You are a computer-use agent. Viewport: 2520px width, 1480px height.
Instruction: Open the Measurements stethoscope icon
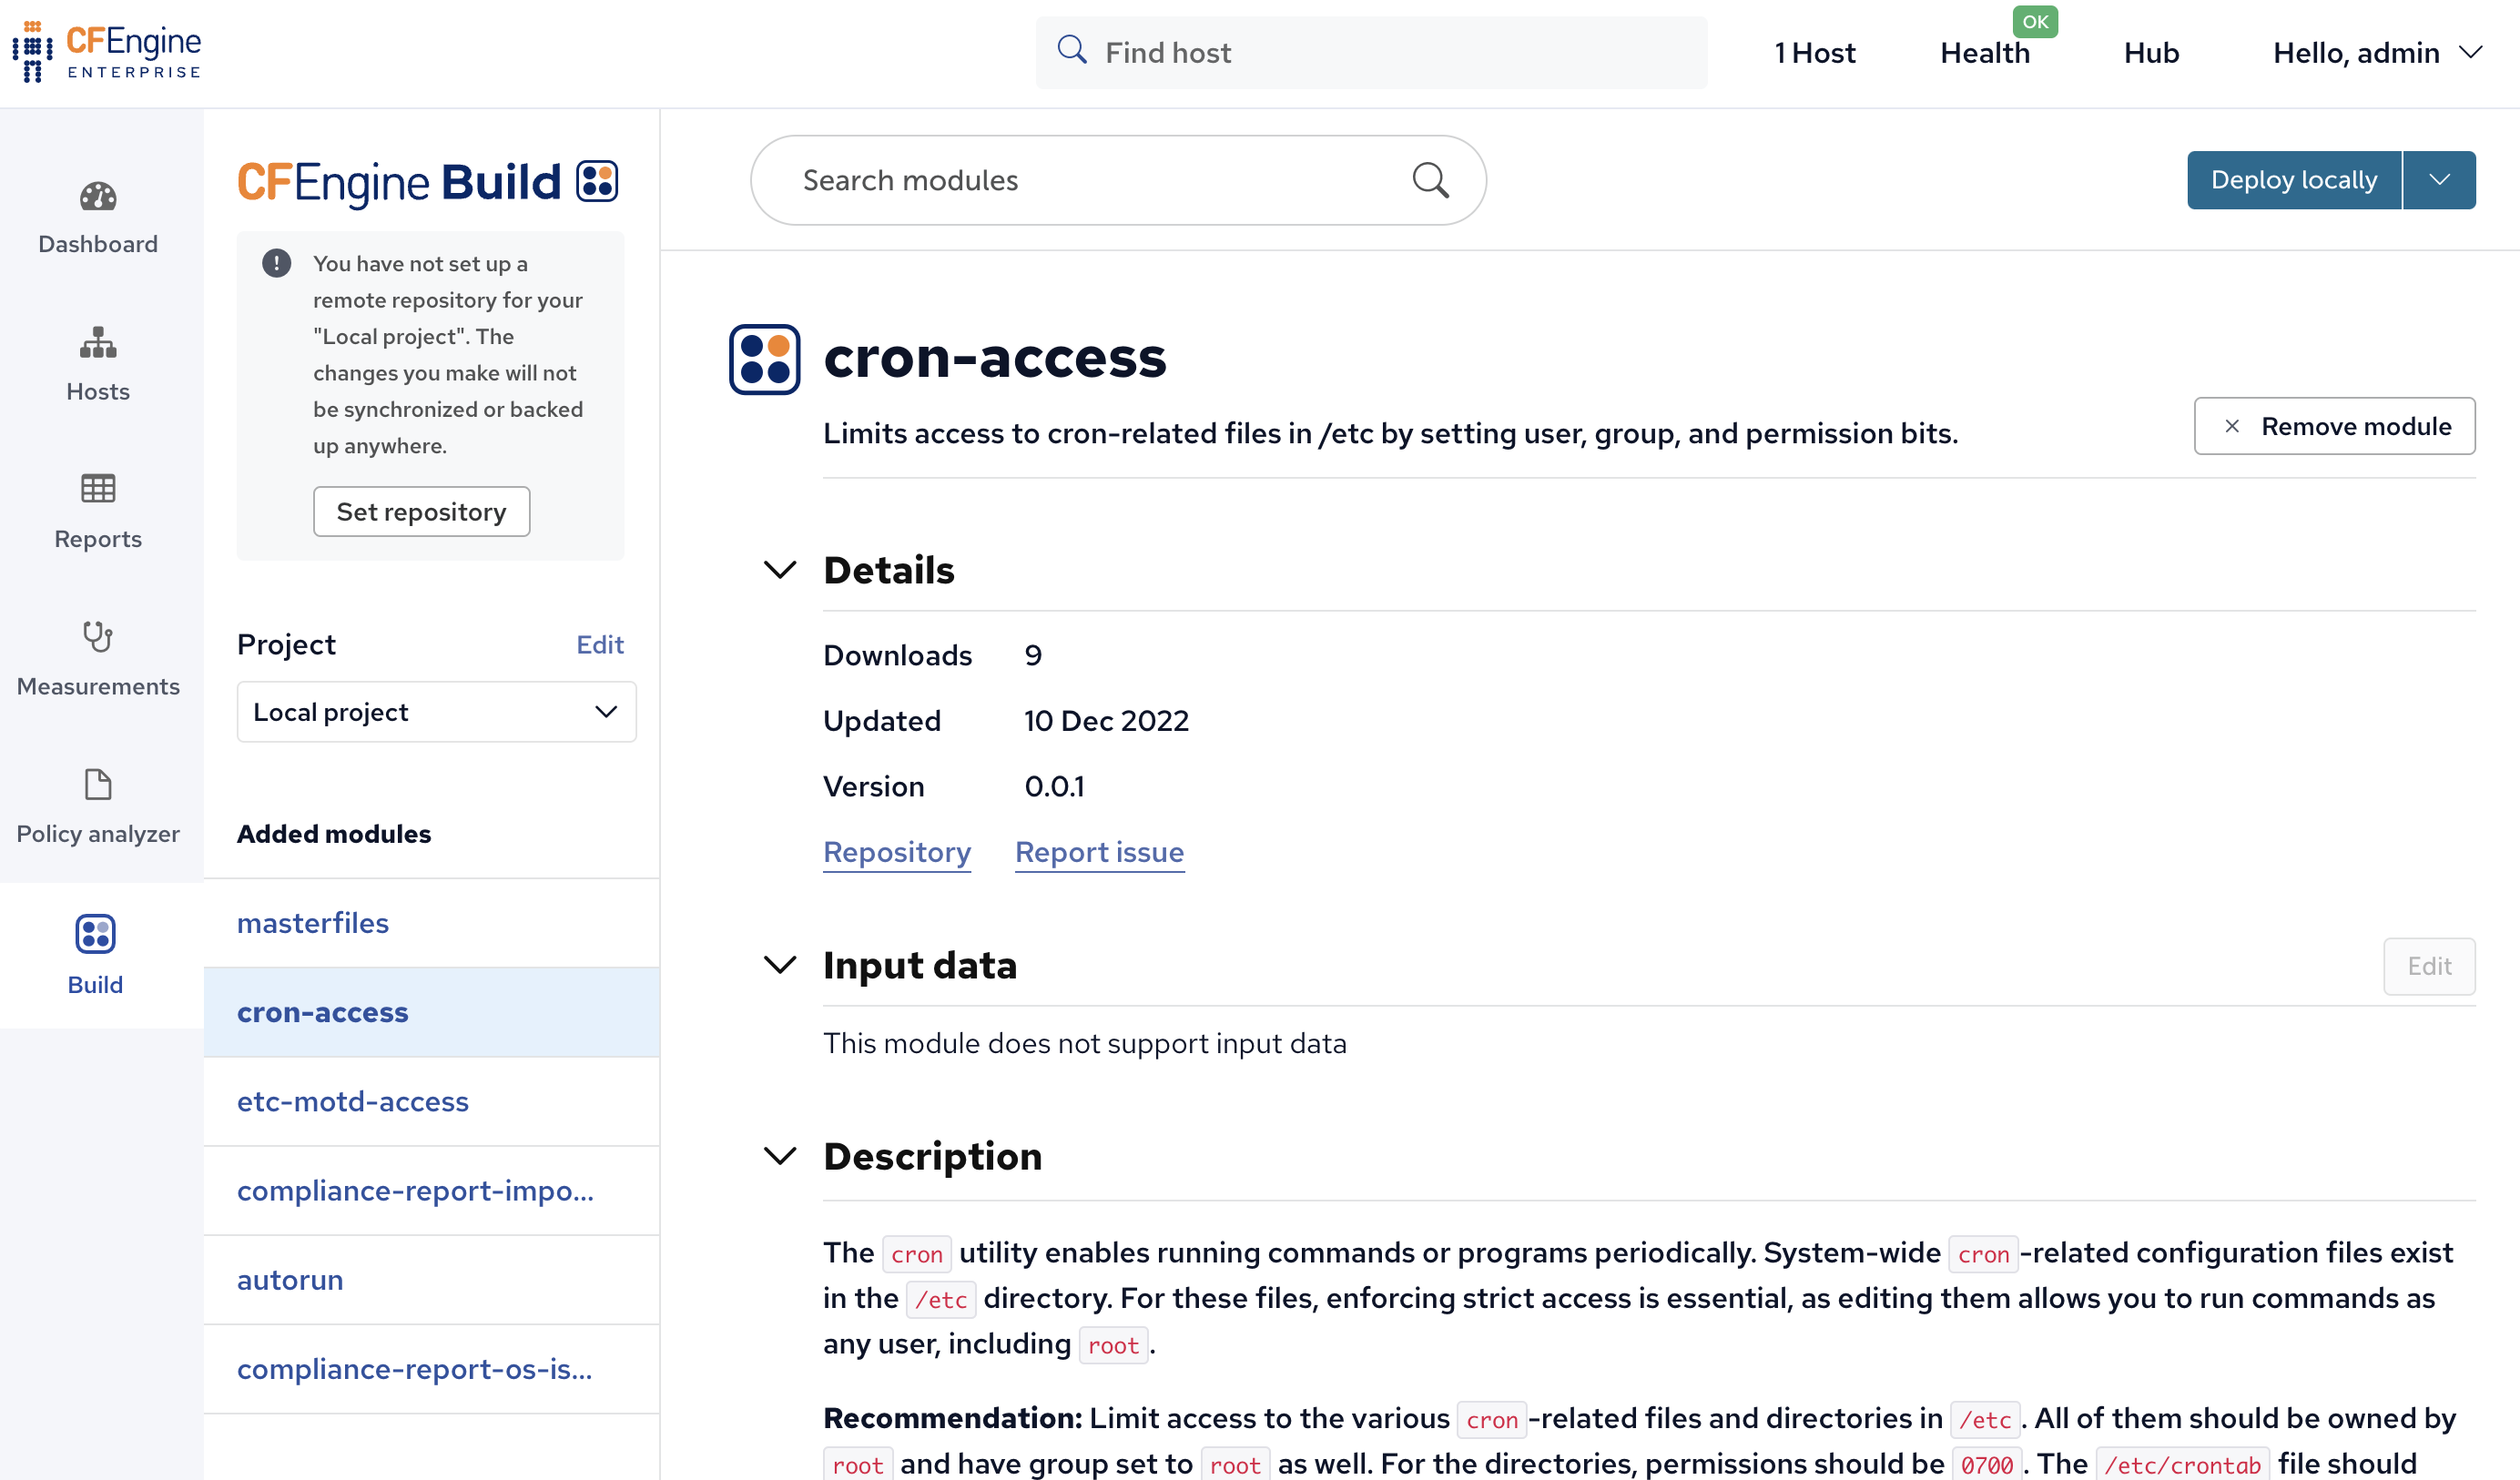tap(98, 637)
